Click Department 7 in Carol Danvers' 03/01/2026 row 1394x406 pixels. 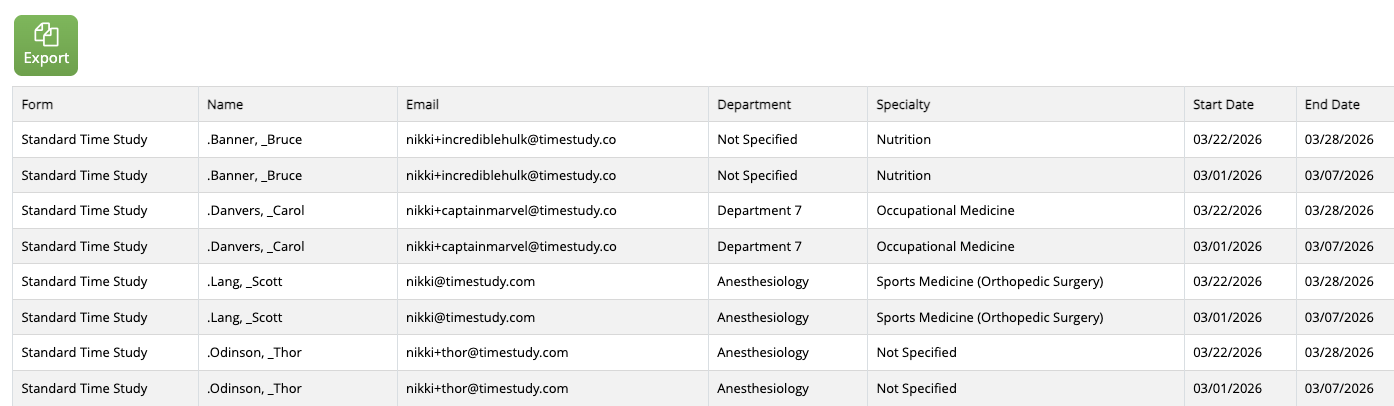pos(759,246)
